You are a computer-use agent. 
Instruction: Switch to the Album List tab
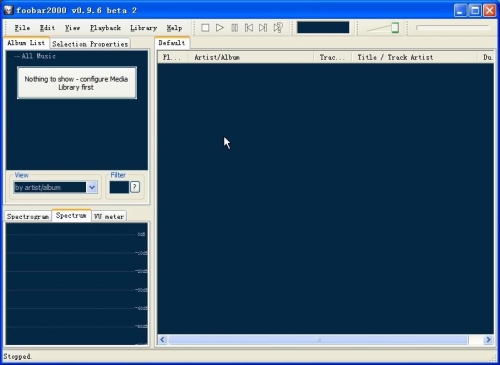pyautogui.click(x=26, y=43)
